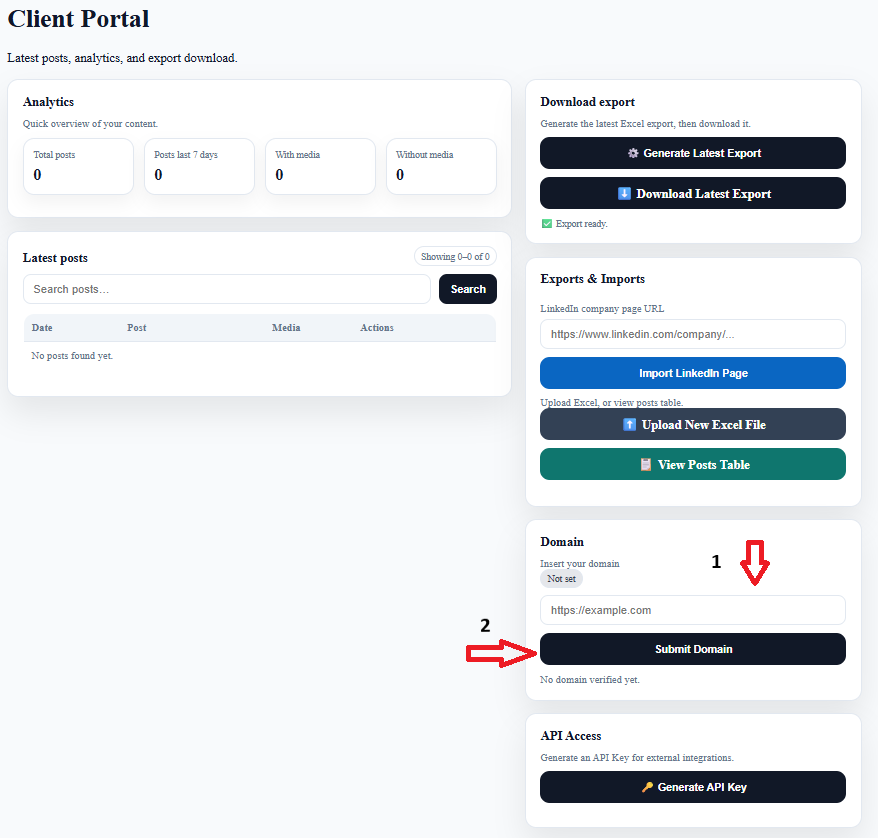The height and width of the screenshot is (838, 878).
Task: Click the LinkedIn company page URL field
Action: [693, 334]
